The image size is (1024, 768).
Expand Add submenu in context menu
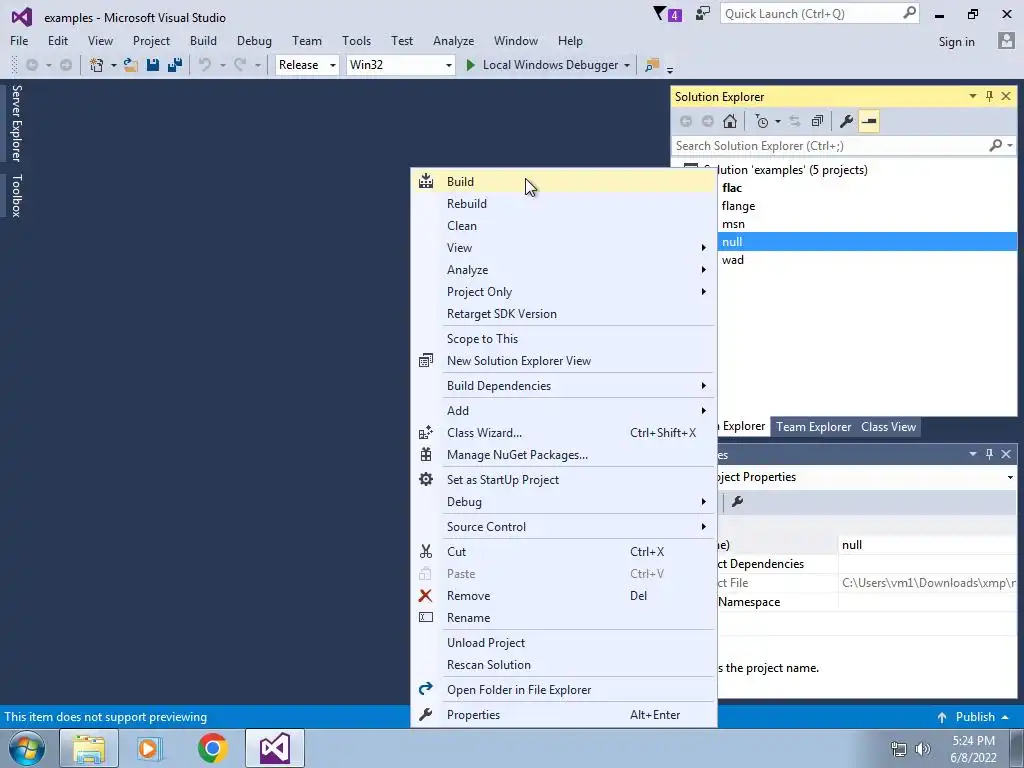703,410
